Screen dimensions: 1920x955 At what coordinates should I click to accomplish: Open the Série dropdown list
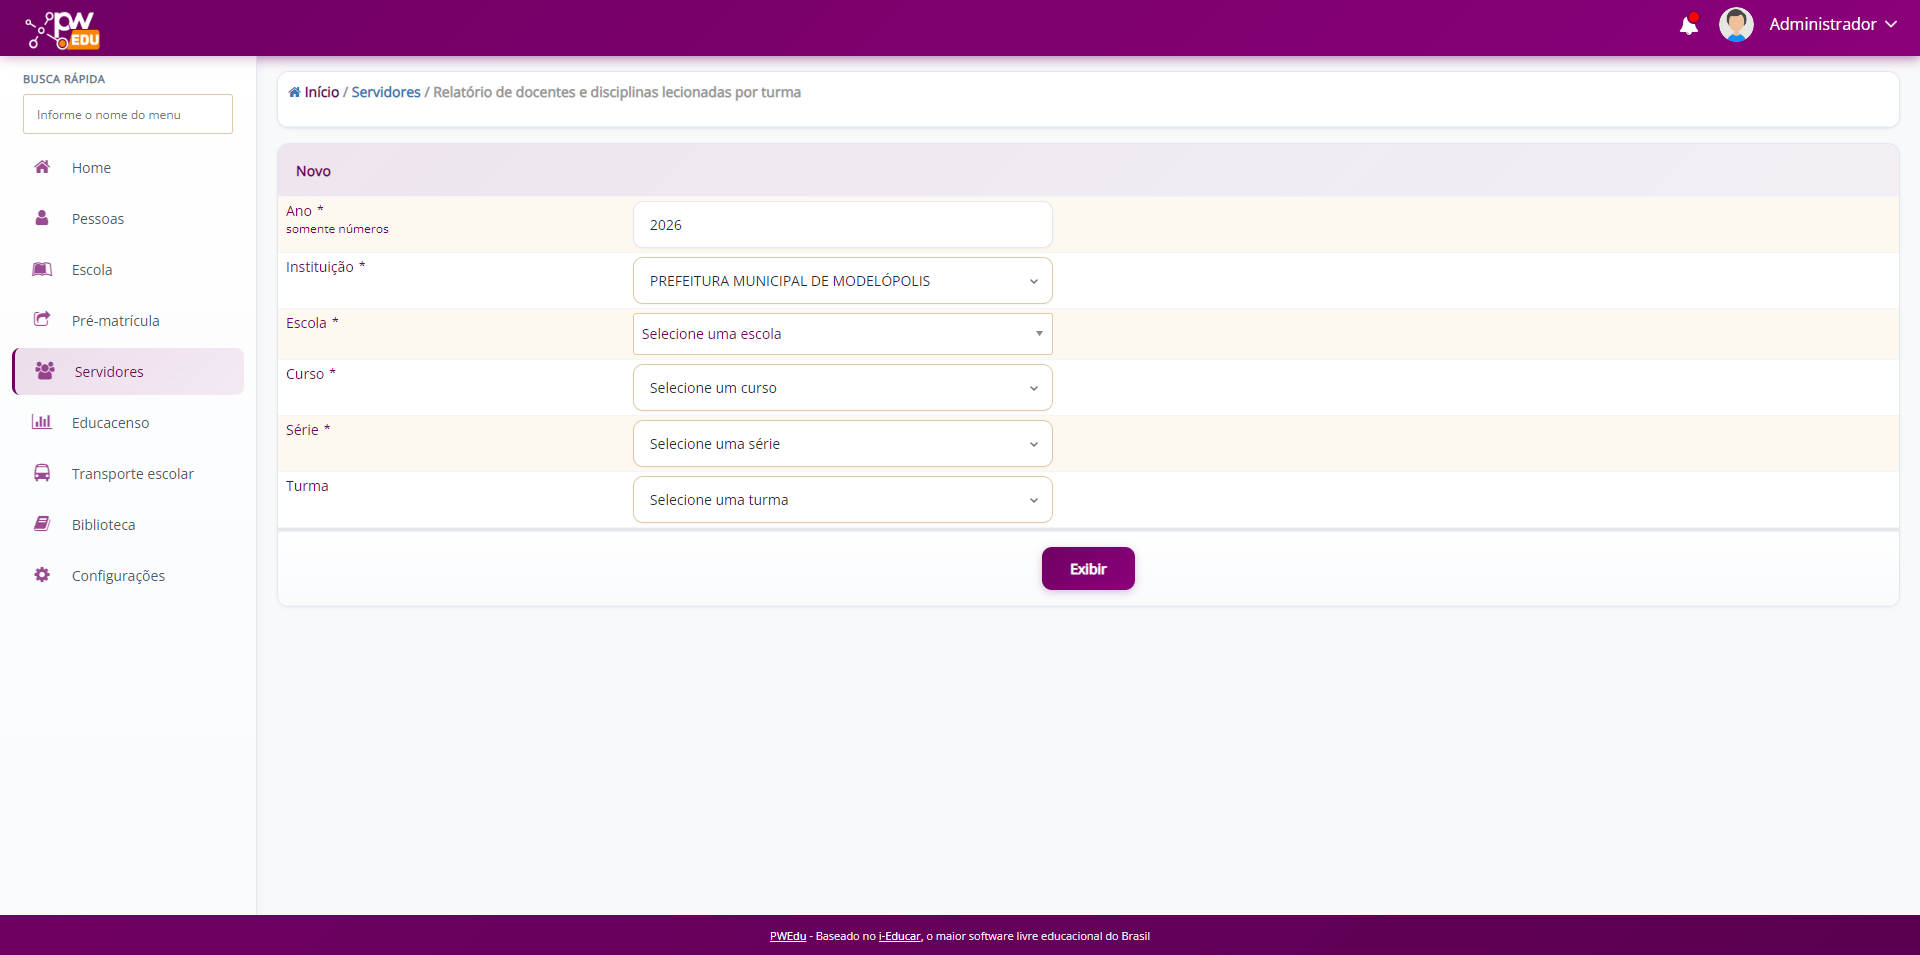(x=842, y=444)
